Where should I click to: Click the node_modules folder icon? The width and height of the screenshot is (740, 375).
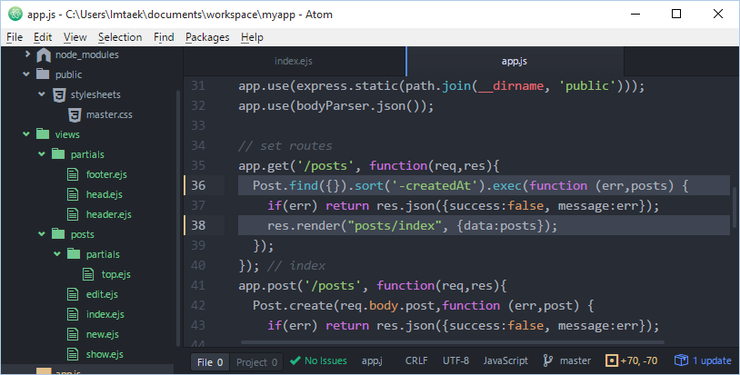[43, 55]
